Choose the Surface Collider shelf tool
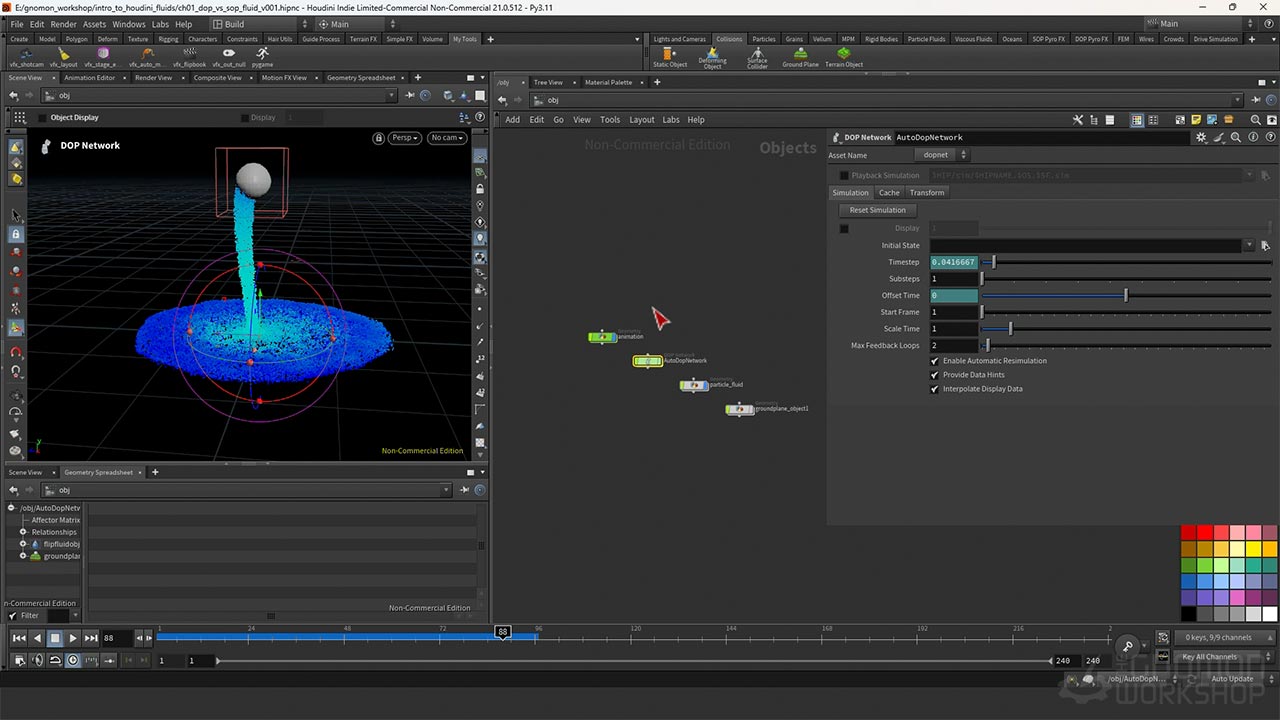The width and height of the screenshot is (1280, 720). pyautogui.click(x=757, y=56)
